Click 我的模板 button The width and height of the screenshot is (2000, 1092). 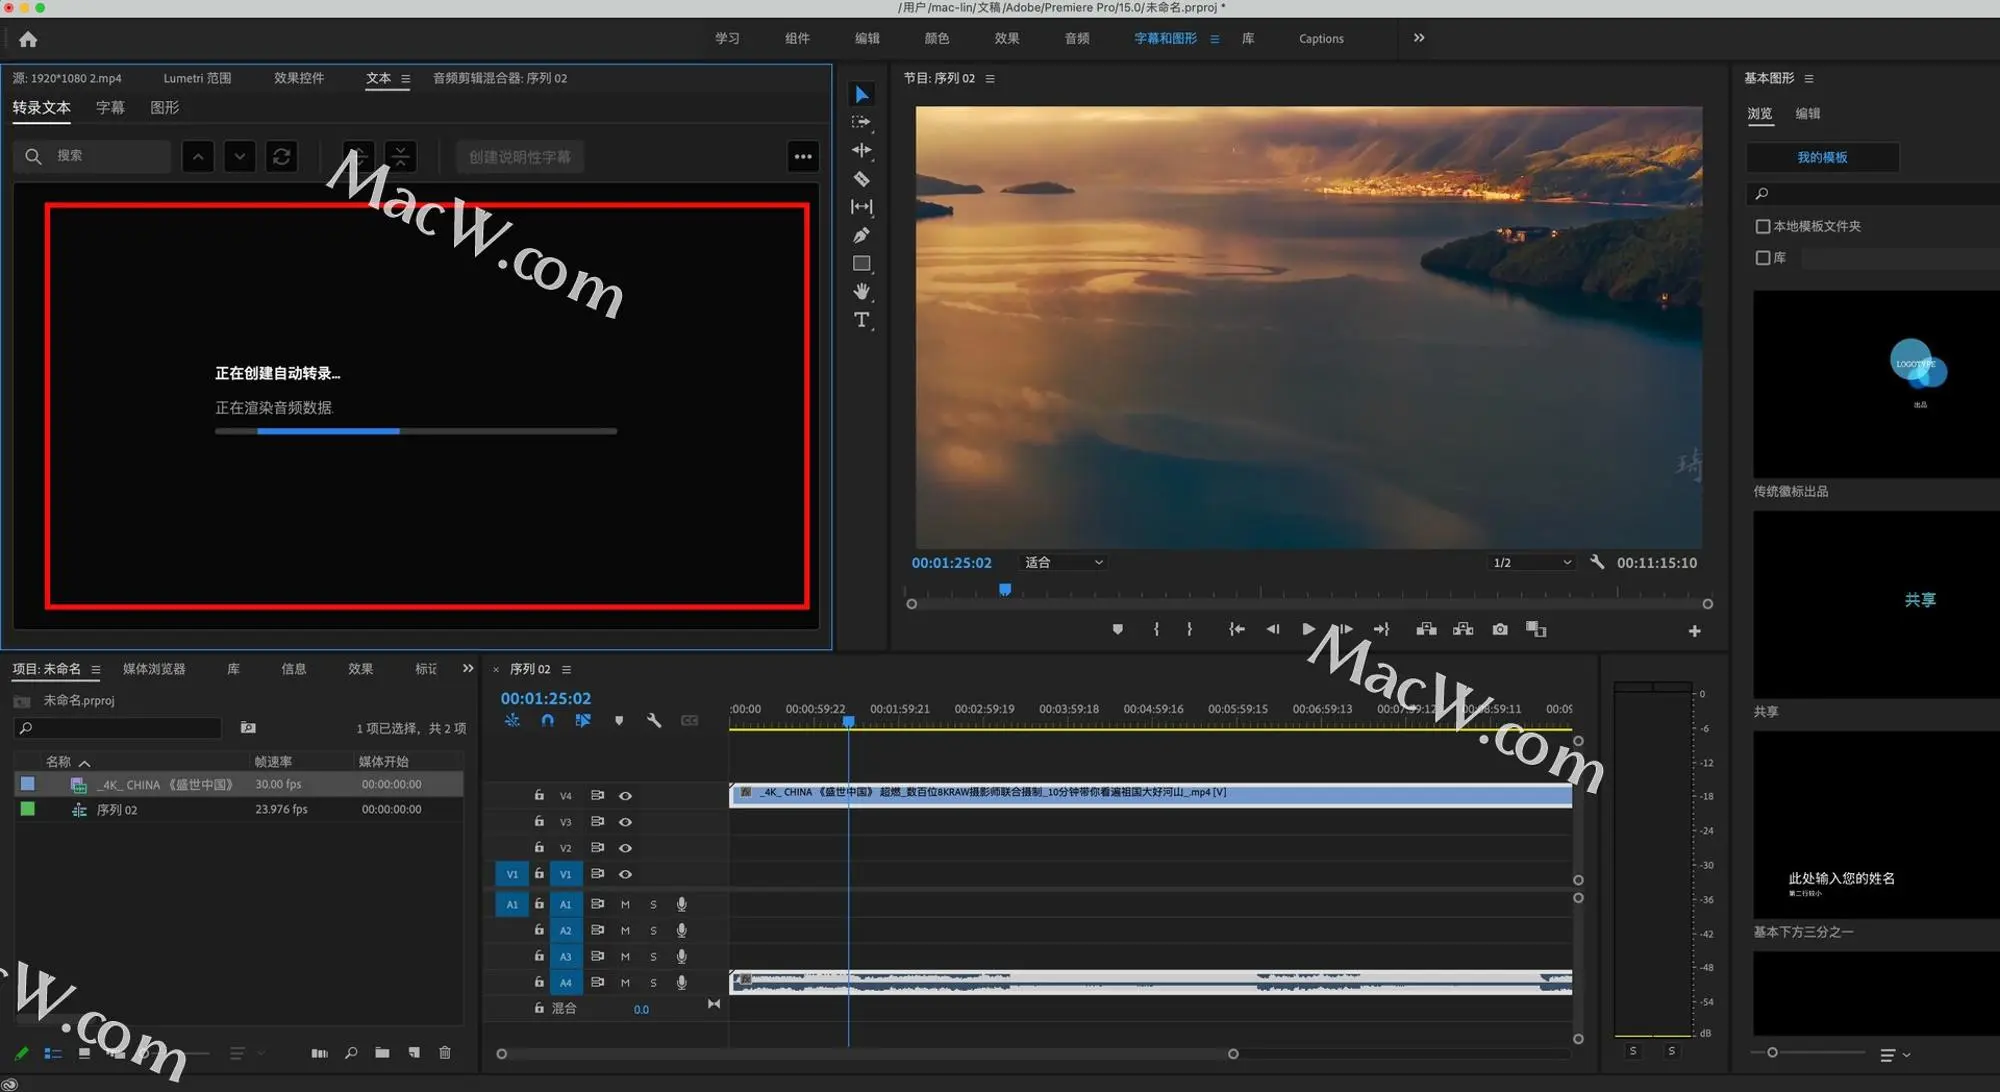coord(1822,157)
